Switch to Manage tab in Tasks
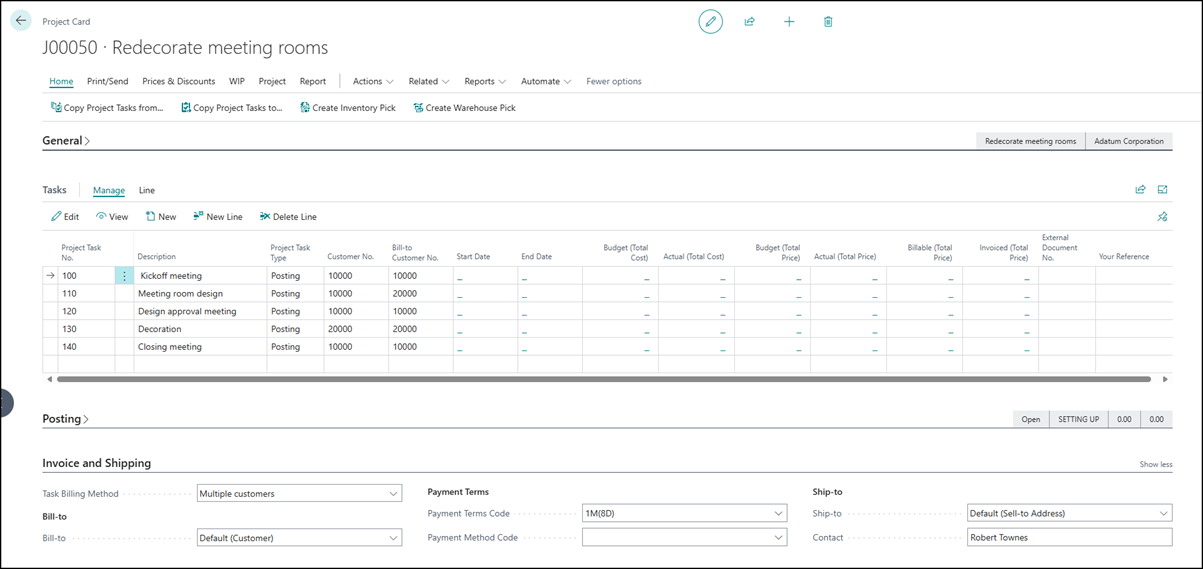 [109, 190]
